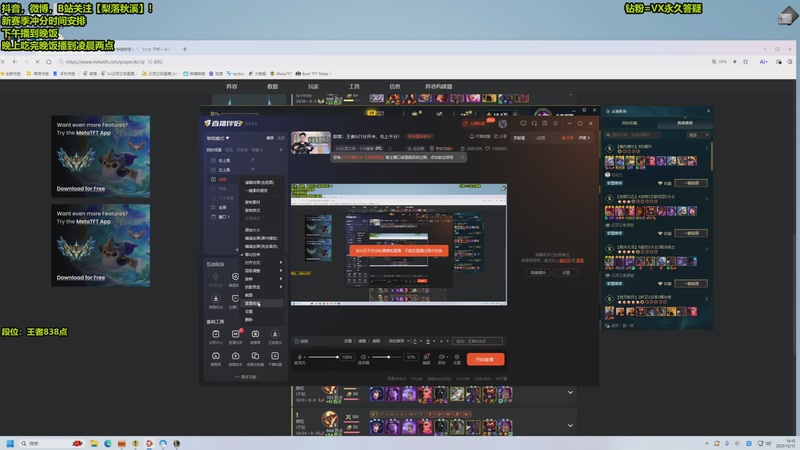The height and width of the screenshot is (450, 800).
Task: Add a new scene with the plus icon
Action: click(281, 150)
